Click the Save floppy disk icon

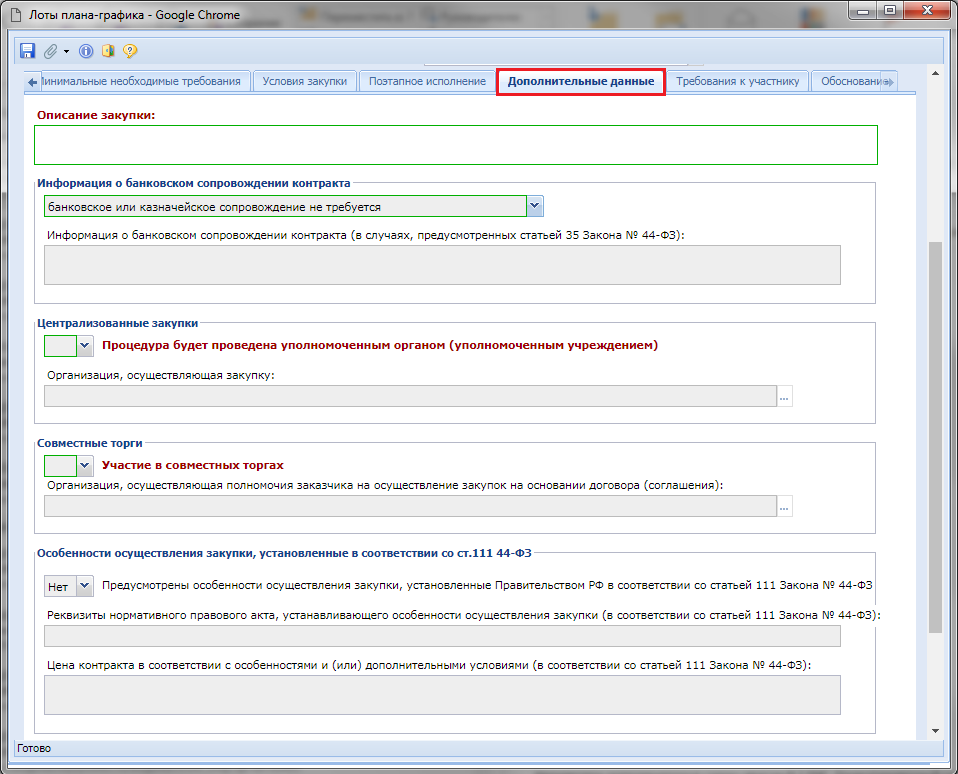[x=27, y=51]
